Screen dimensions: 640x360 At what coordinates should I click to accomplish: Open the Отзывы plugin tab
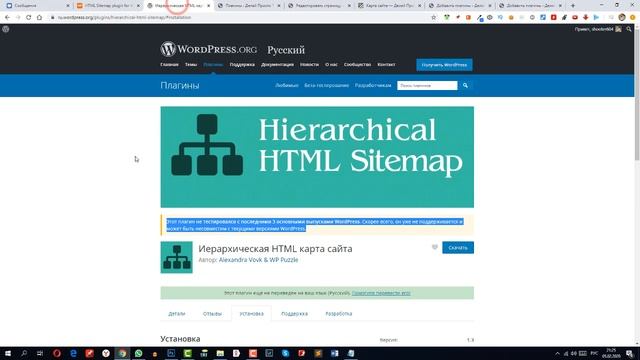(212, 313)
